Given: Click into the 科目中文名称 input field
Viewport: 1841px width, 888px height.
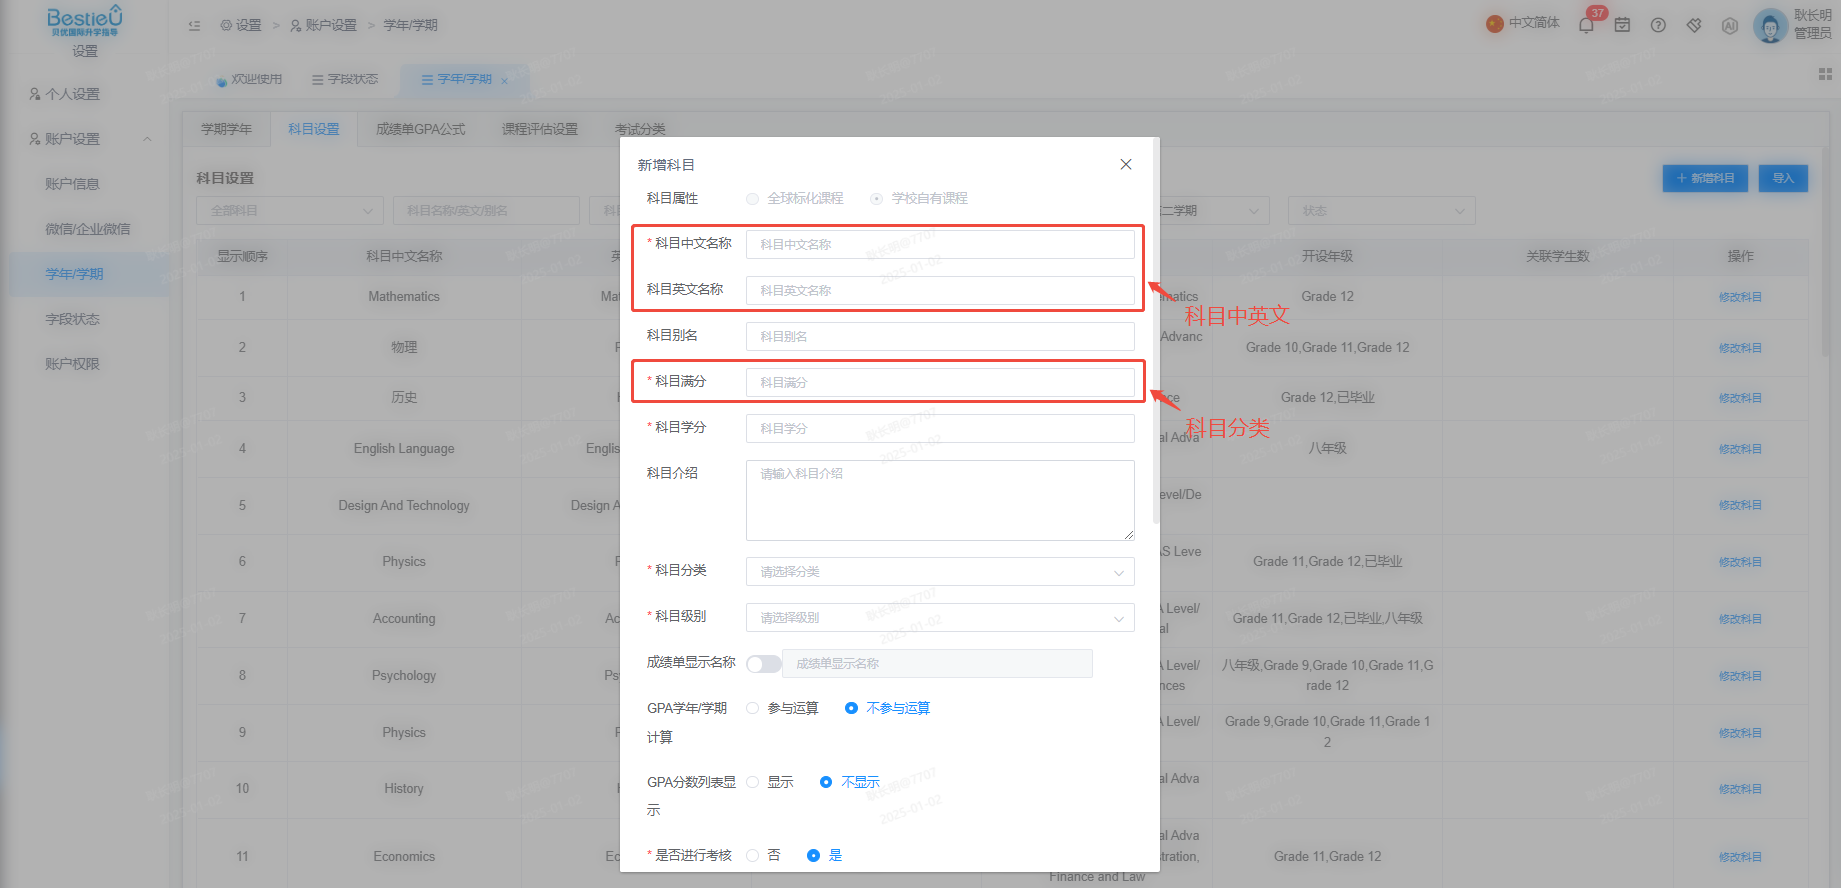Looking at the screenshot, I should [940, 244].
